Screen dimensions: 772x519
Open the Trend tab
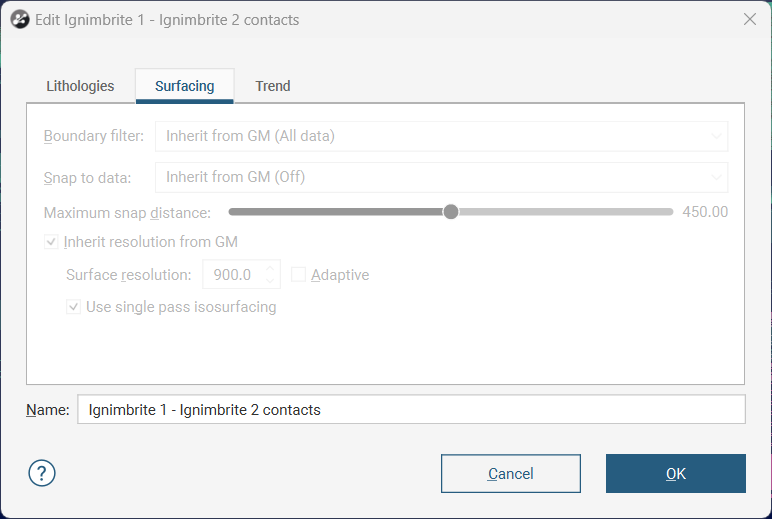click(x=273, y=86)
